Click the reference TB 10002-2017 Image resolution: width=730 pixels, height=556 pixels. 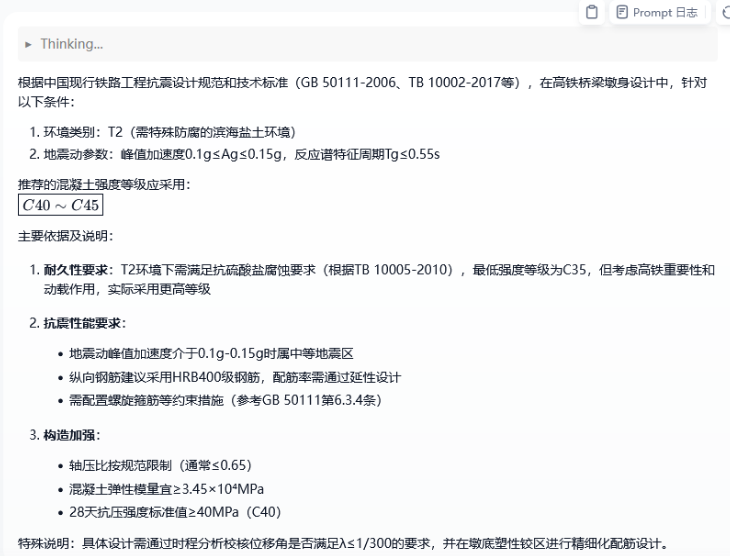[454, 82]
